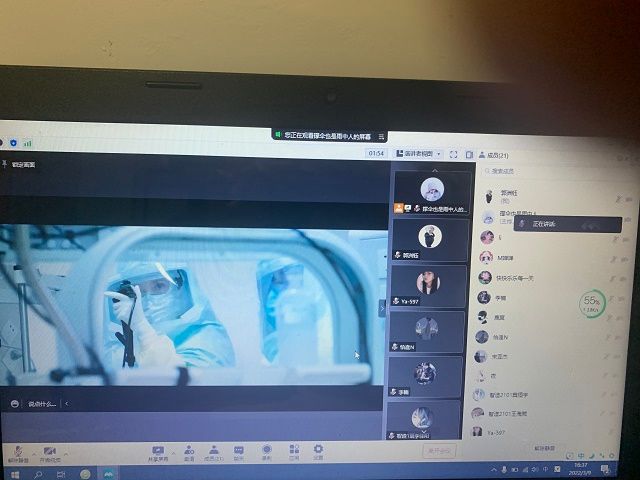
Task: Open meeting Settings gear icon
Action: [318, 452]
